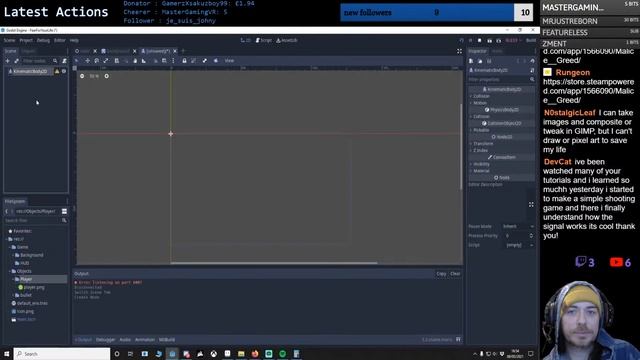The width and height of the screenshot is (640, 360).
Task: Open the Help menu
Action: tap(74, 40)
